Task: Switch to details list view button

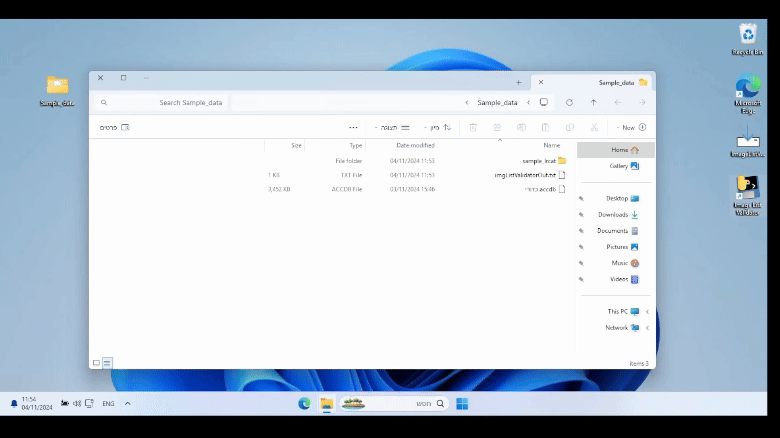Action: click(x=107, y=363)
